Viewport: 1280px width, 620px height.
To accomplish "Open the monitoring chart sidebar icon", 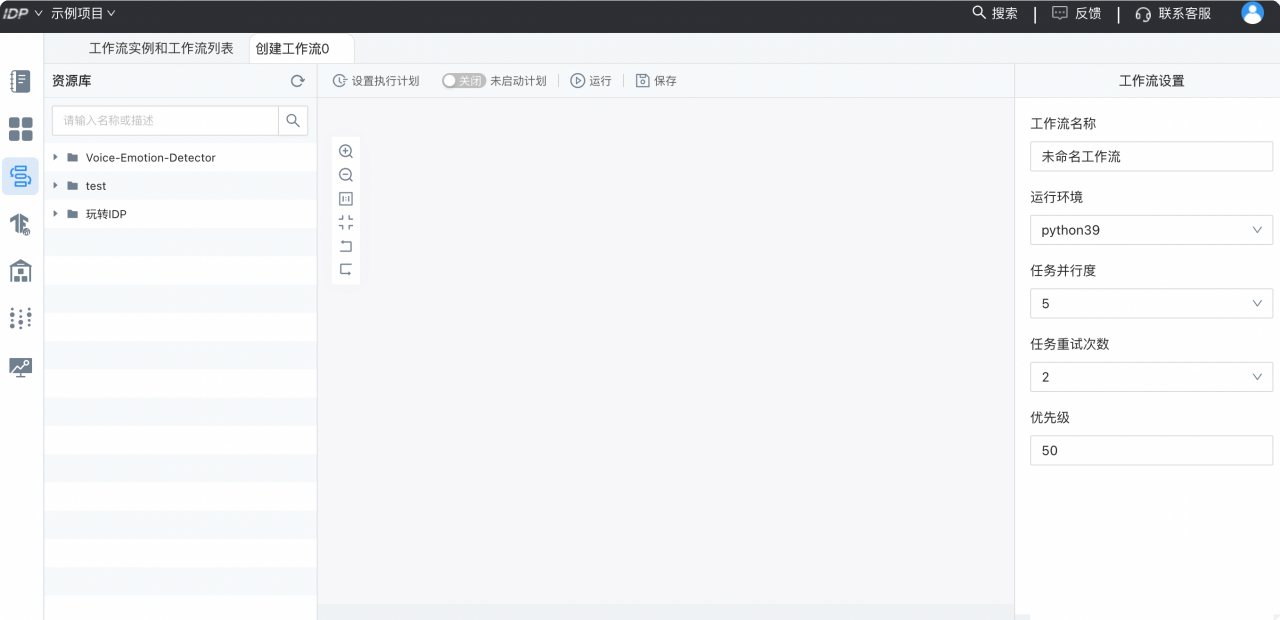I will (x=20, y=367).
